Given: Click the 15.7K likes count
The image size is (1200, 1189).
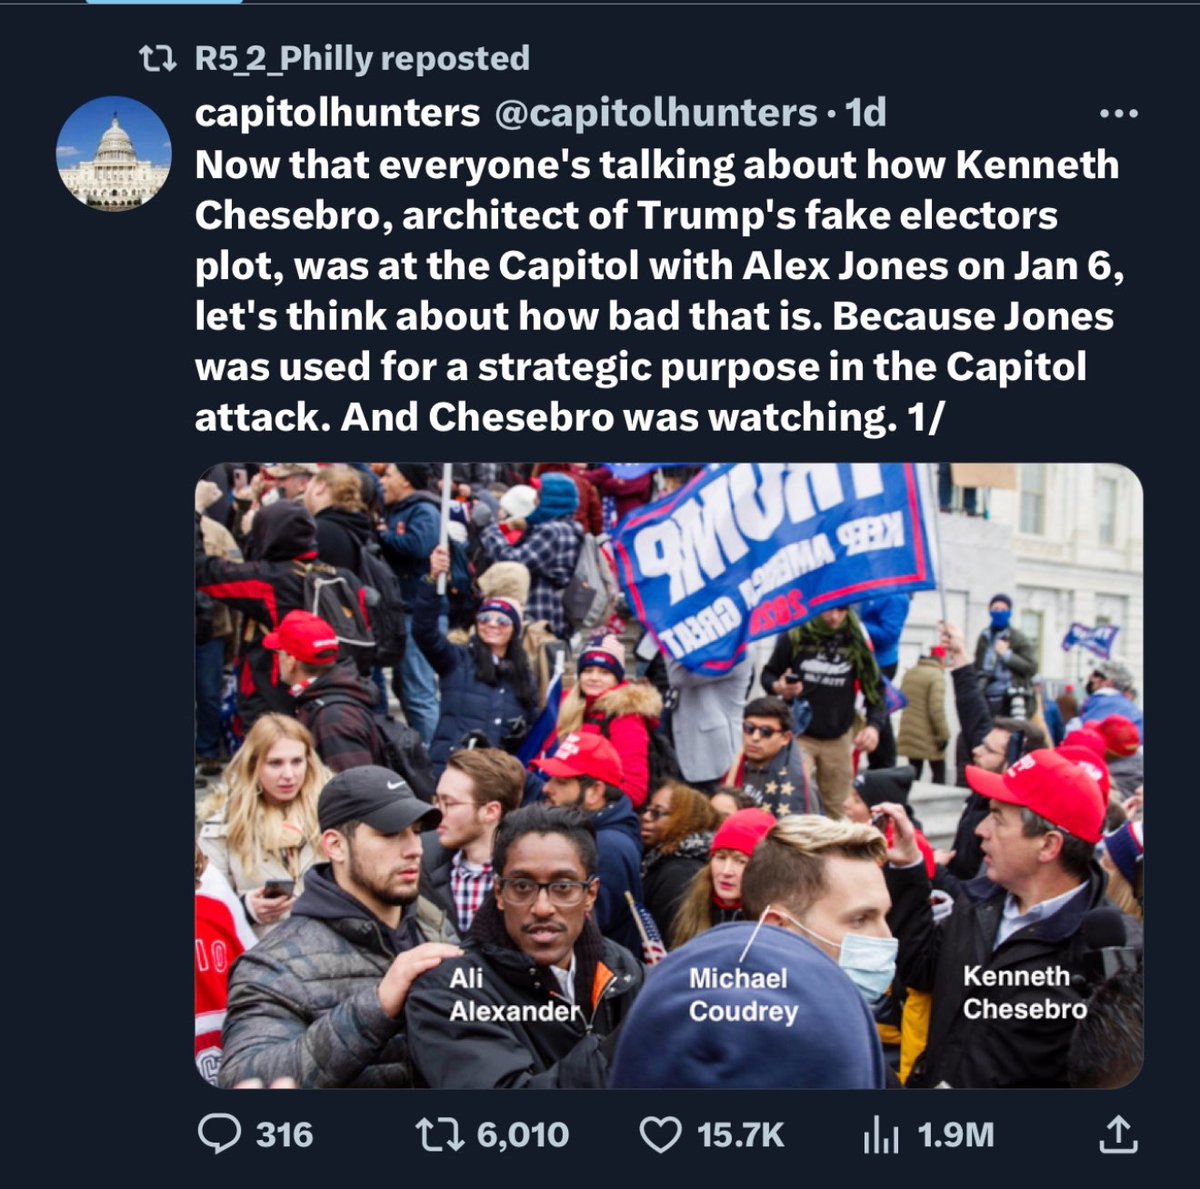Looking at the screenshot, I should pyautogui.click(x=740, y=1135).
